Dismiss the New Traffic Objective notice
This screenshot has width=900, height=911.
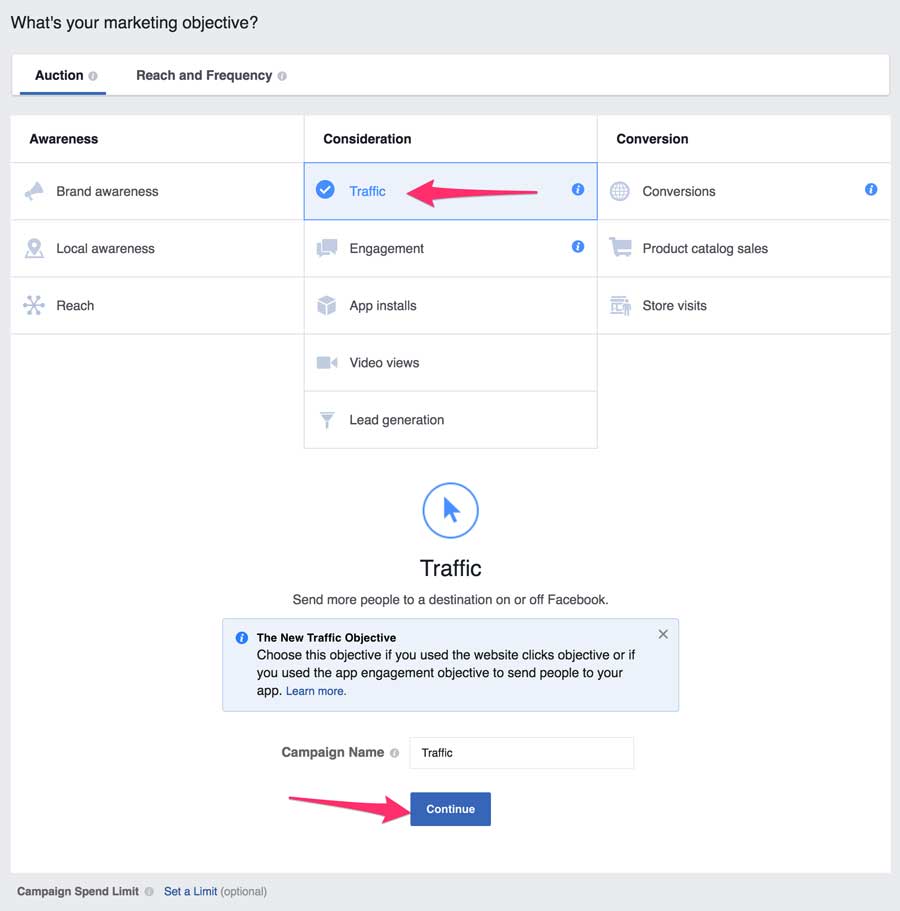point(663,634)
